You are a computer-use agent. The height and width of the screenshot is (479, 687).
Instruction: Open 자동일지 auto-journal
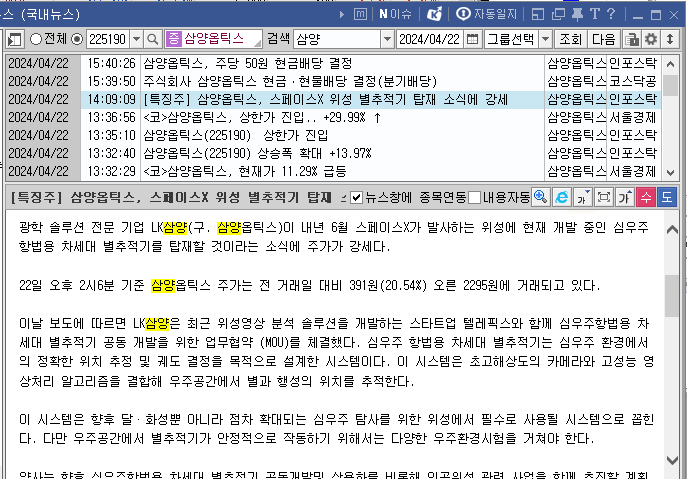click(x=486, y=14)
